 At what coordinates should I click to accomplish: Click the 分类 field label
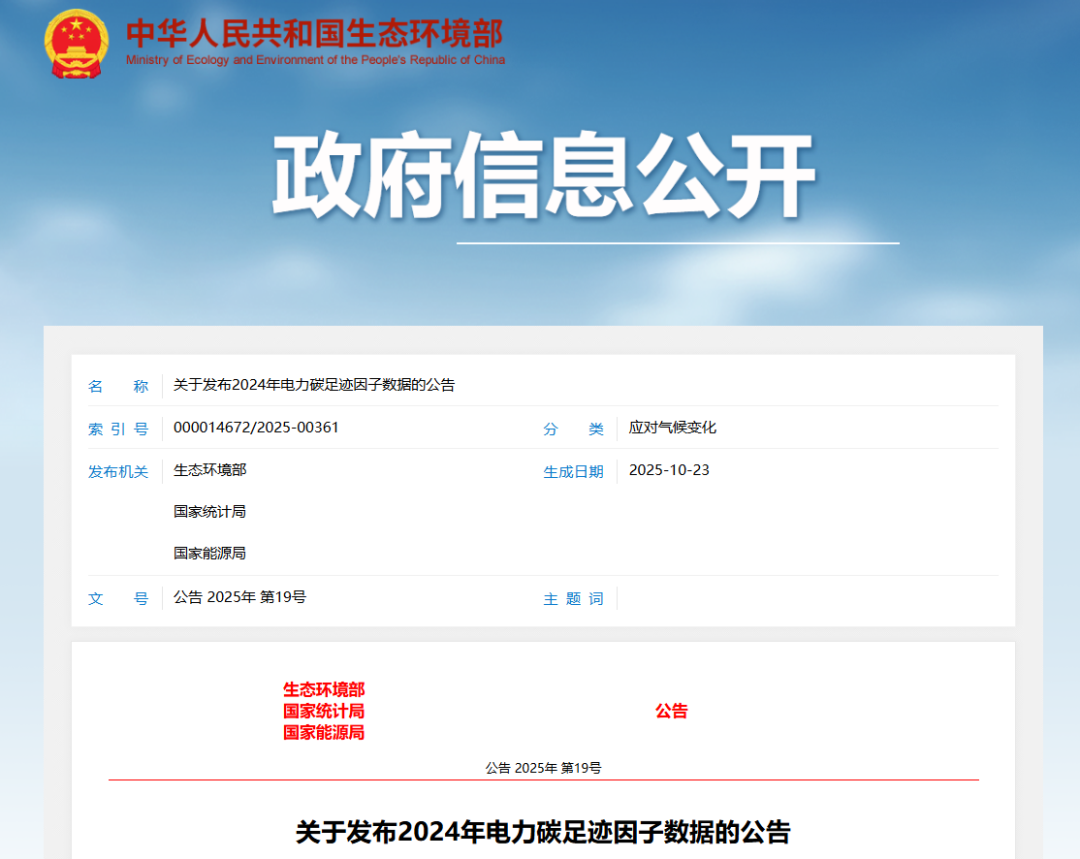[573, 429]
